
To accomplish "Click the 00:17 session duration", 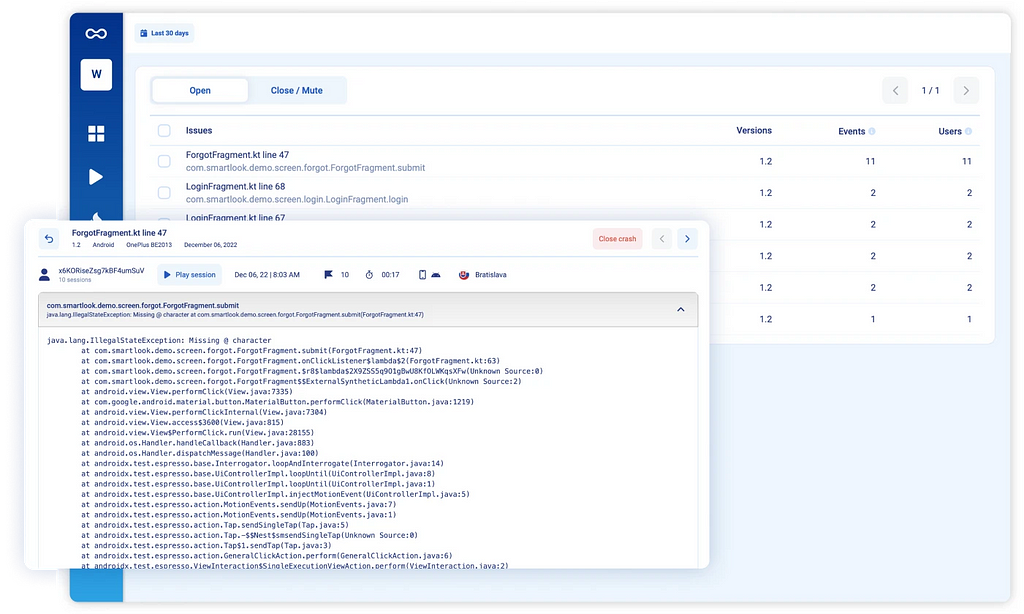I will 391,275.
